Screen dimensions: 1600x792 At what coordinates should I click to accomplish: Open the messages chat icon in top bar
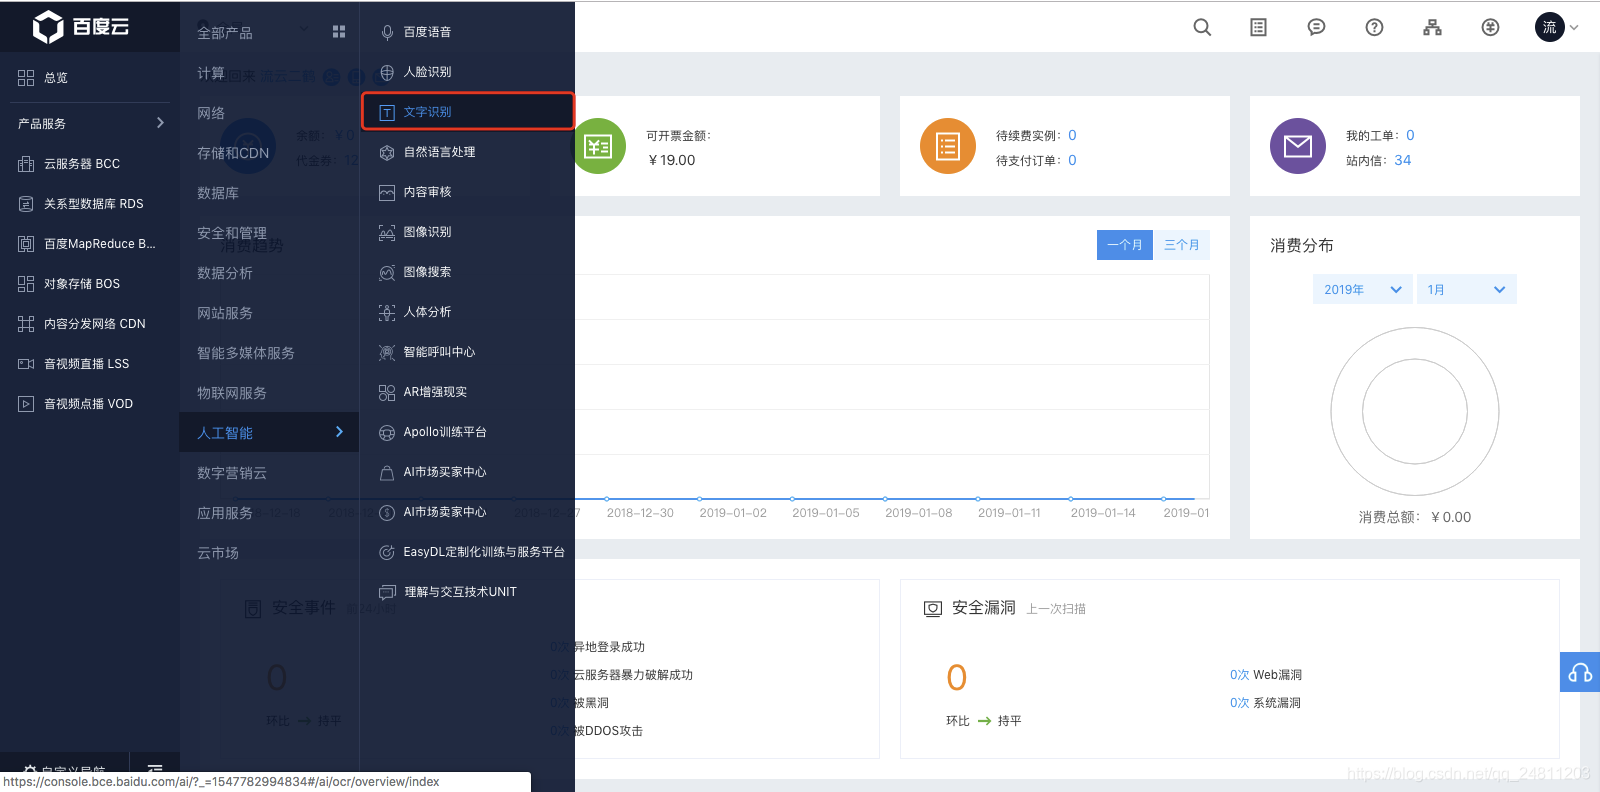click(x=1316, y=27)
